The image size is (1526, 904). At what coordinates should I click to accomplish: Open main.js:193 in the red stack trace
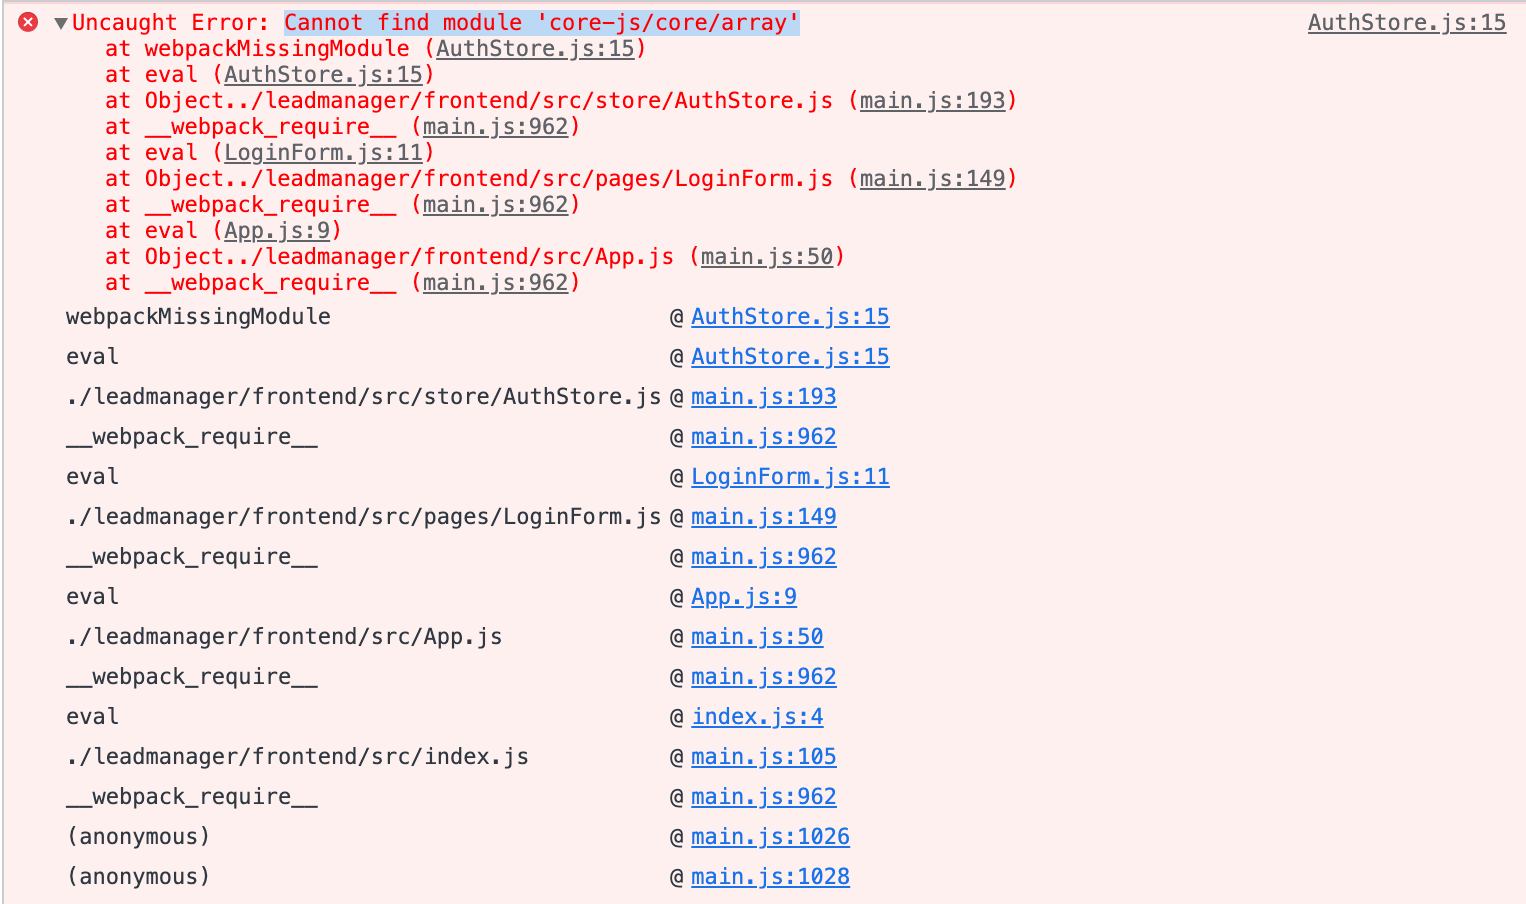click(932, 100)
